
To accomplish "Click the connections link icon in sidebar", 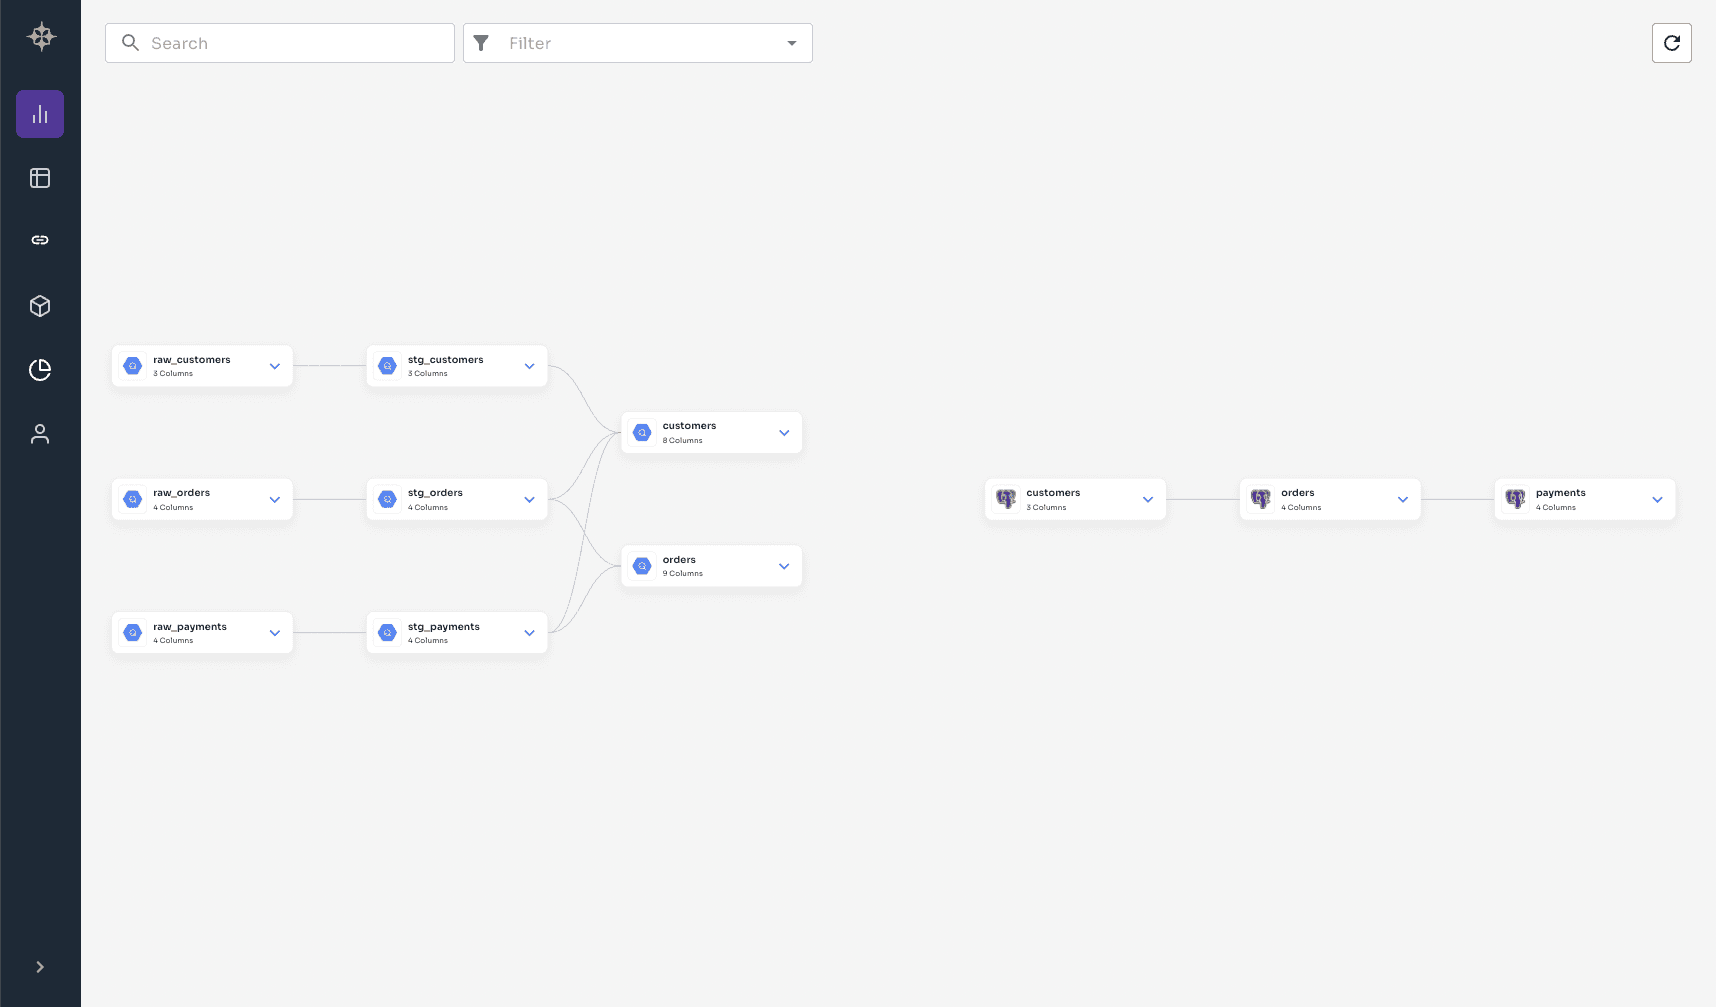I will coord(39,240).
